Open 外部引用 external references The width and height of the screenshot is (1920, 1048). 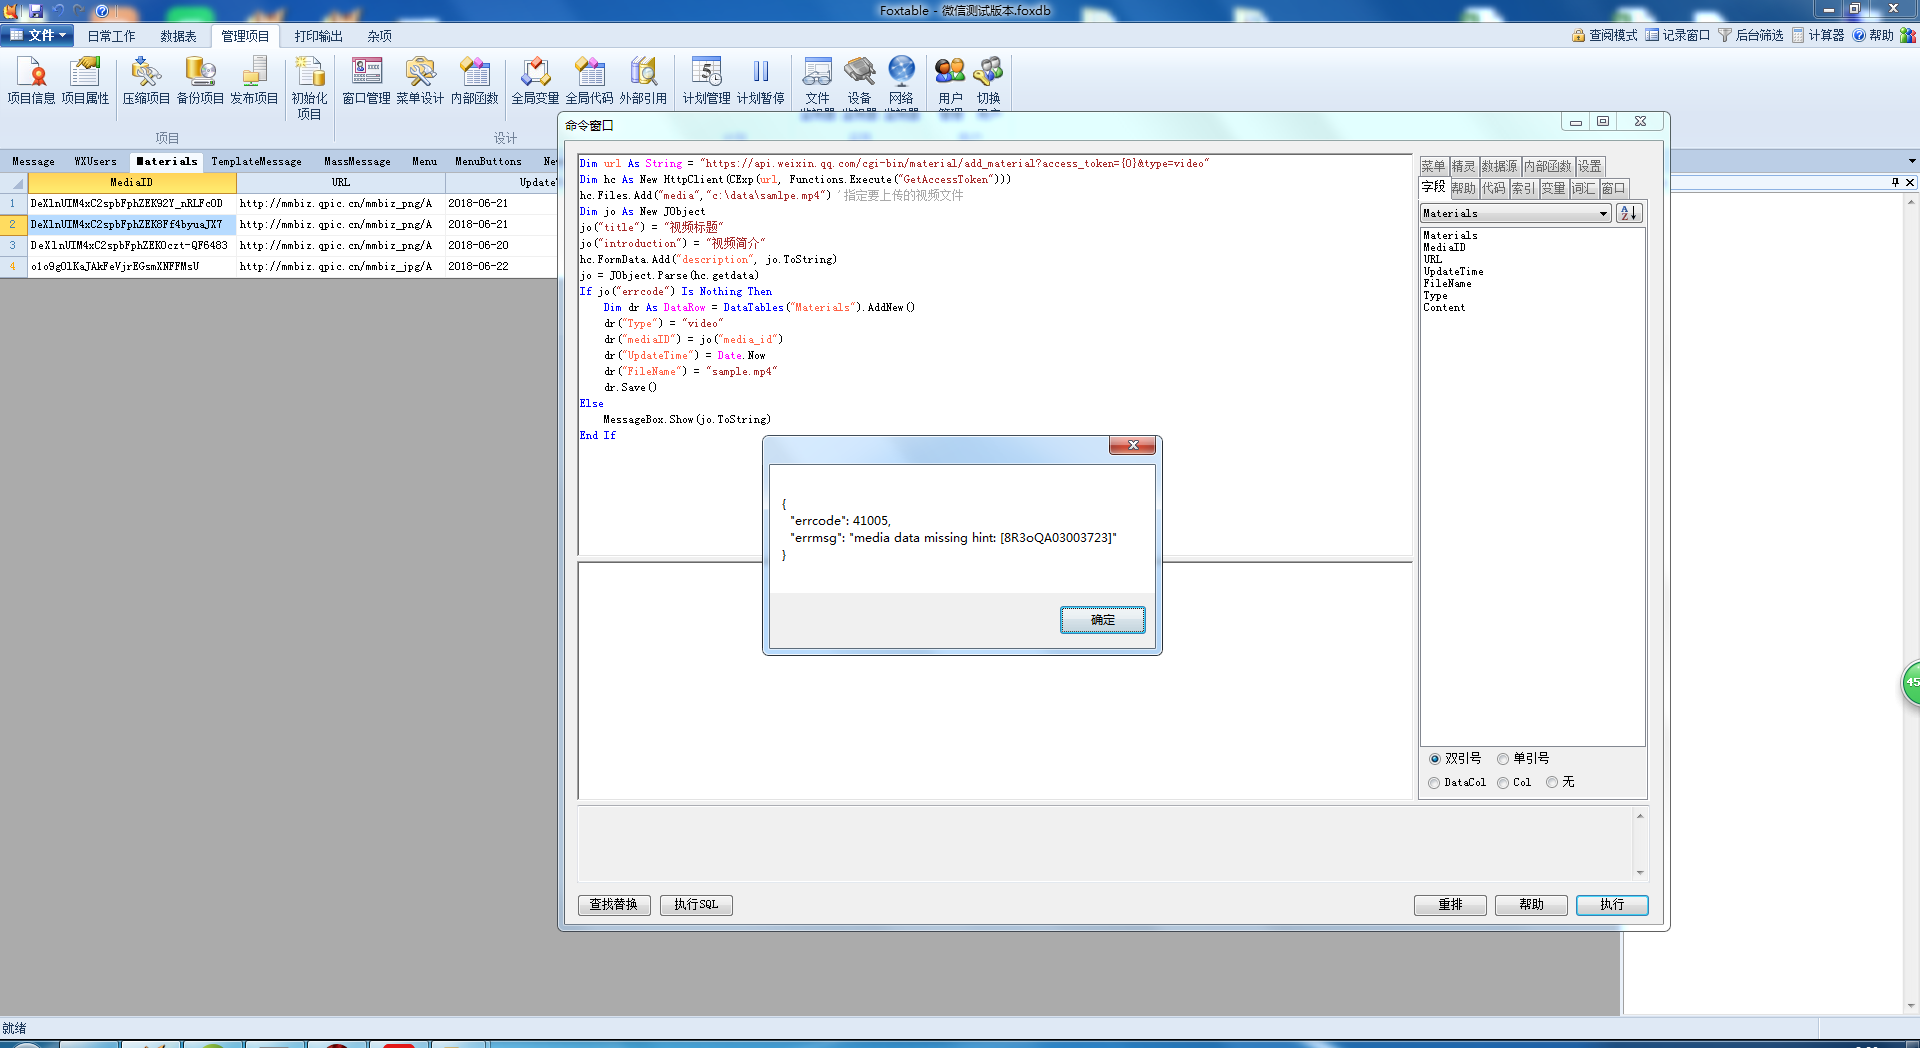[643, 81]
